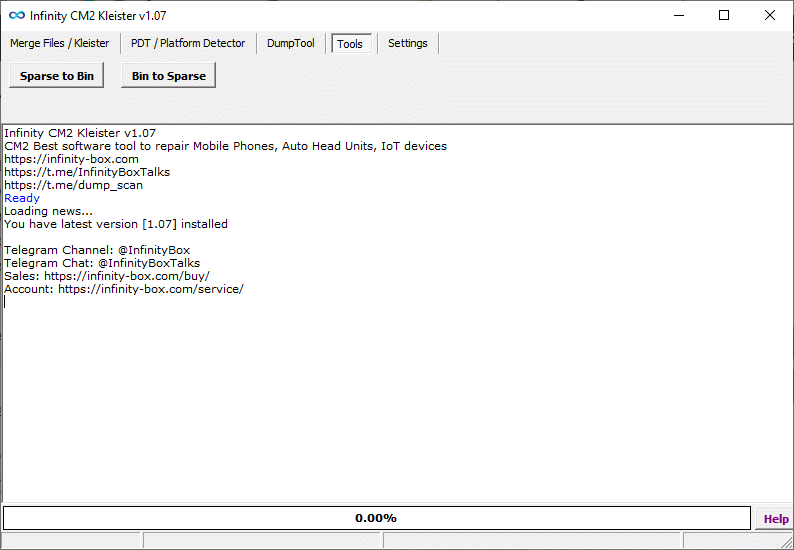Close the Infinity CM2 Kleister window

coord(770,15)
